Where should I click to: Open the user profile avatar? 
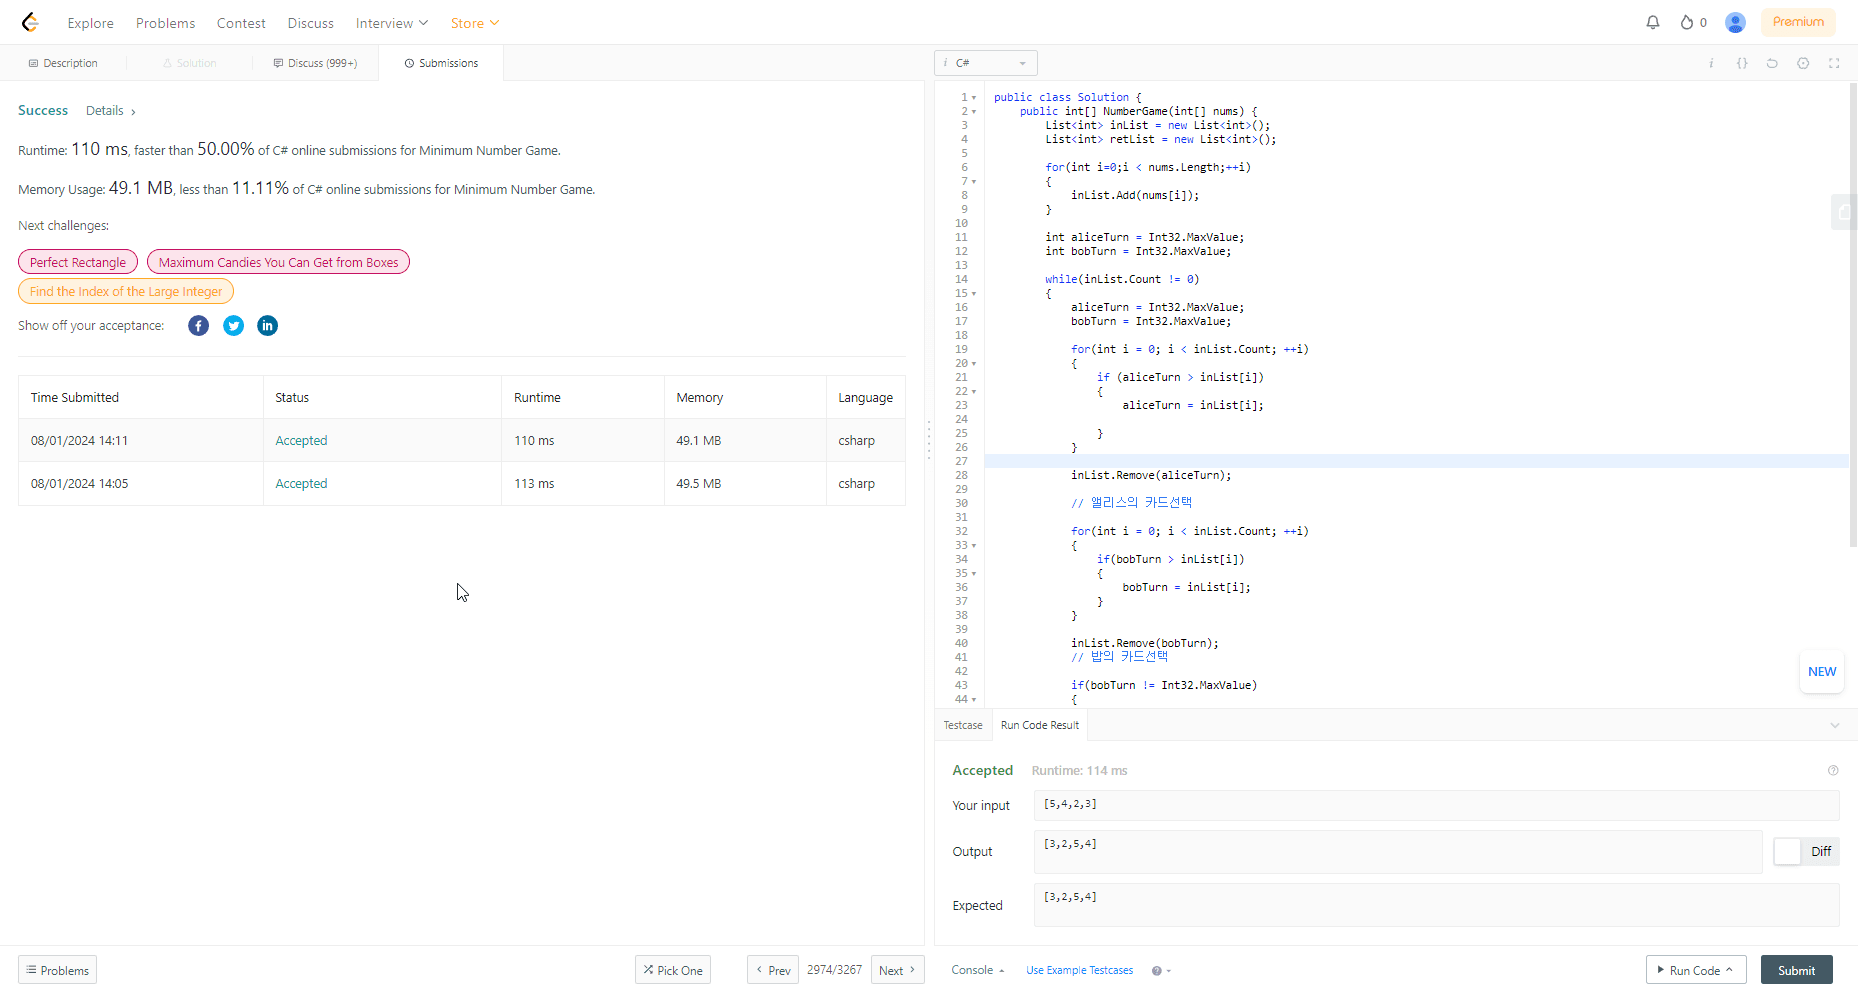[1736, 22]
